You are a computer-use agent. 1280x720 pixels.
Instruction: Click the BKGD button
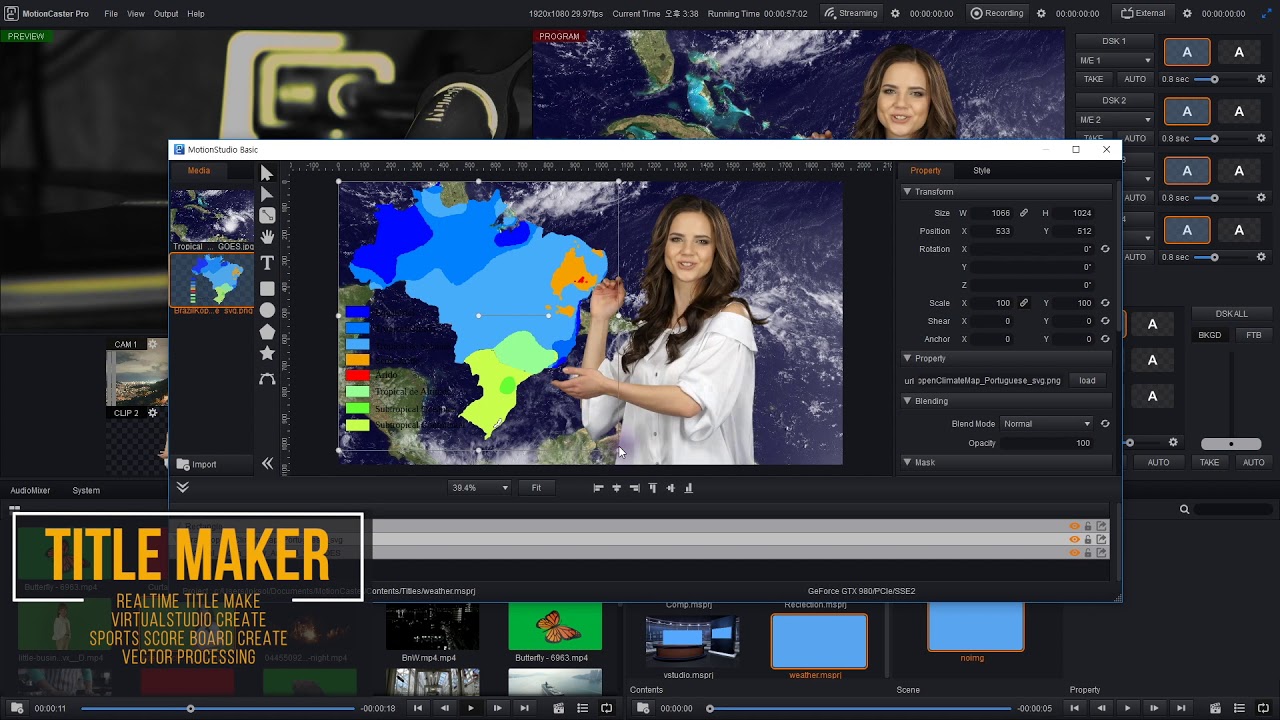pyautogui.click(x=1210, y=336)
